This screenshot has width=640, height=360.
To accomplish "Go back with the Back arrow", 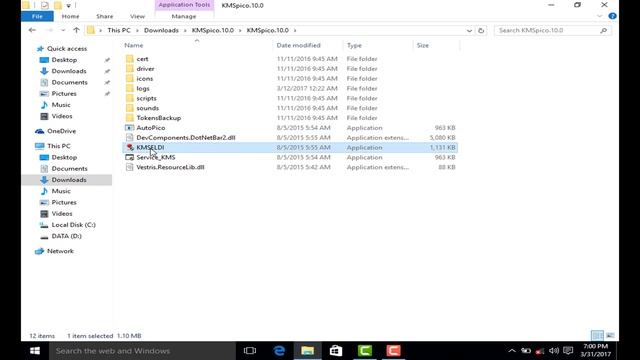I will 32,30.
